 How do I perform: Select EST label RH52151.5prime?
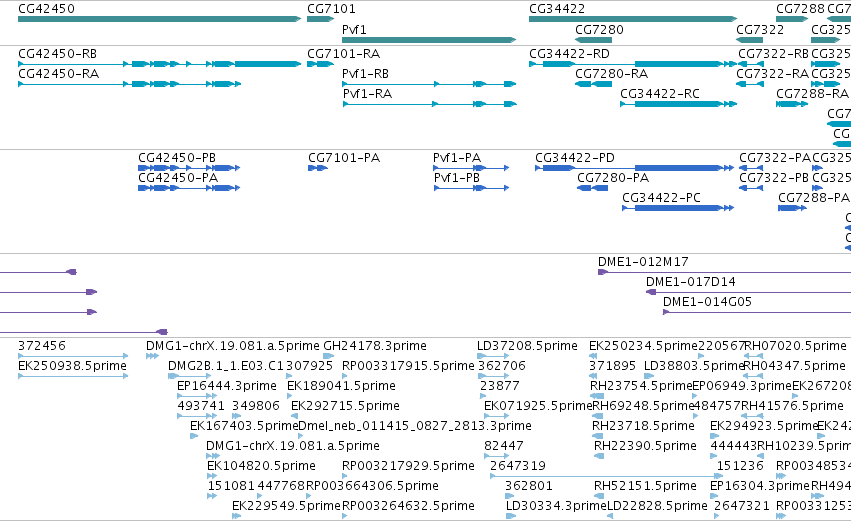[645, 487]
